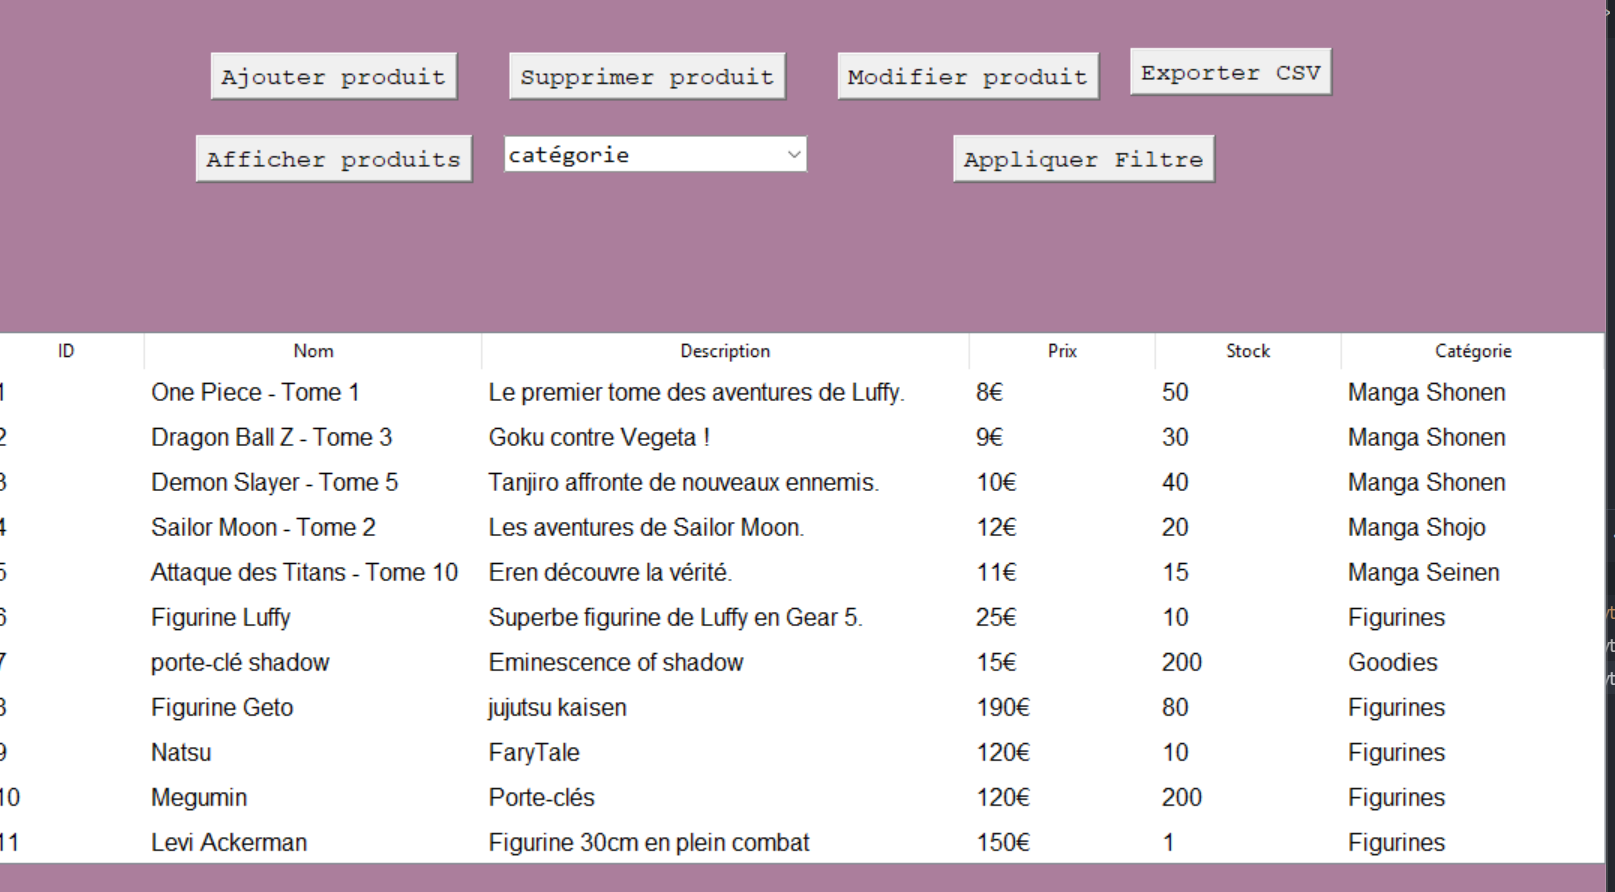Click stock value 30

coord(1175,437)
